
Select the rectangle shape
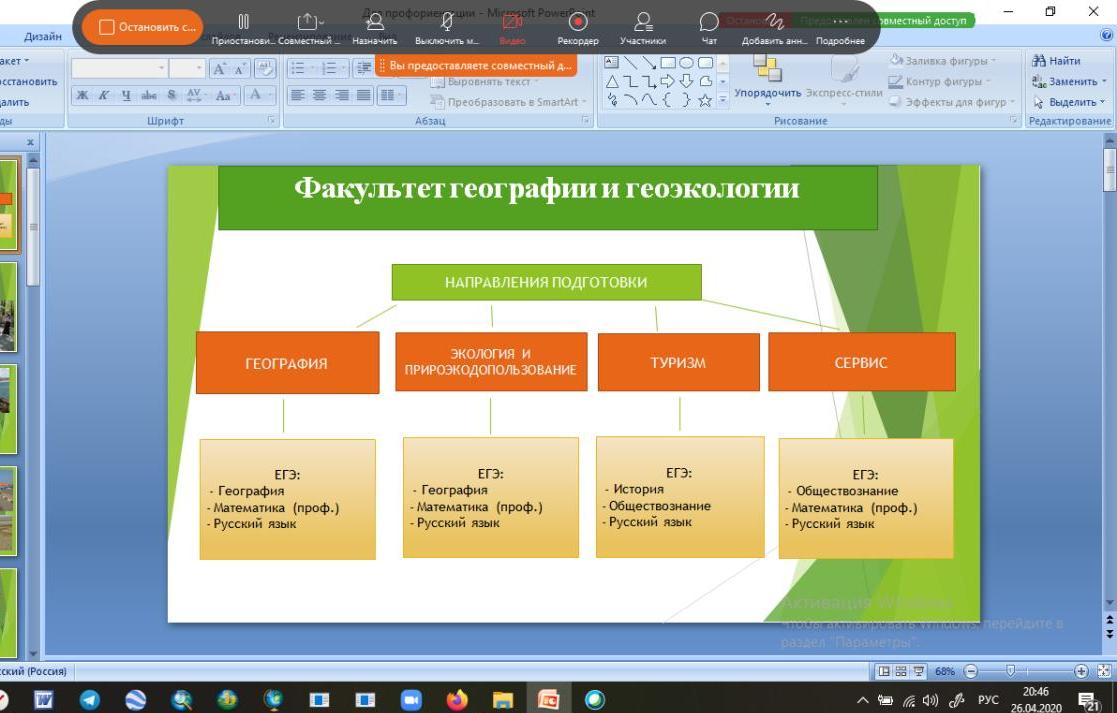coord(668,63)
